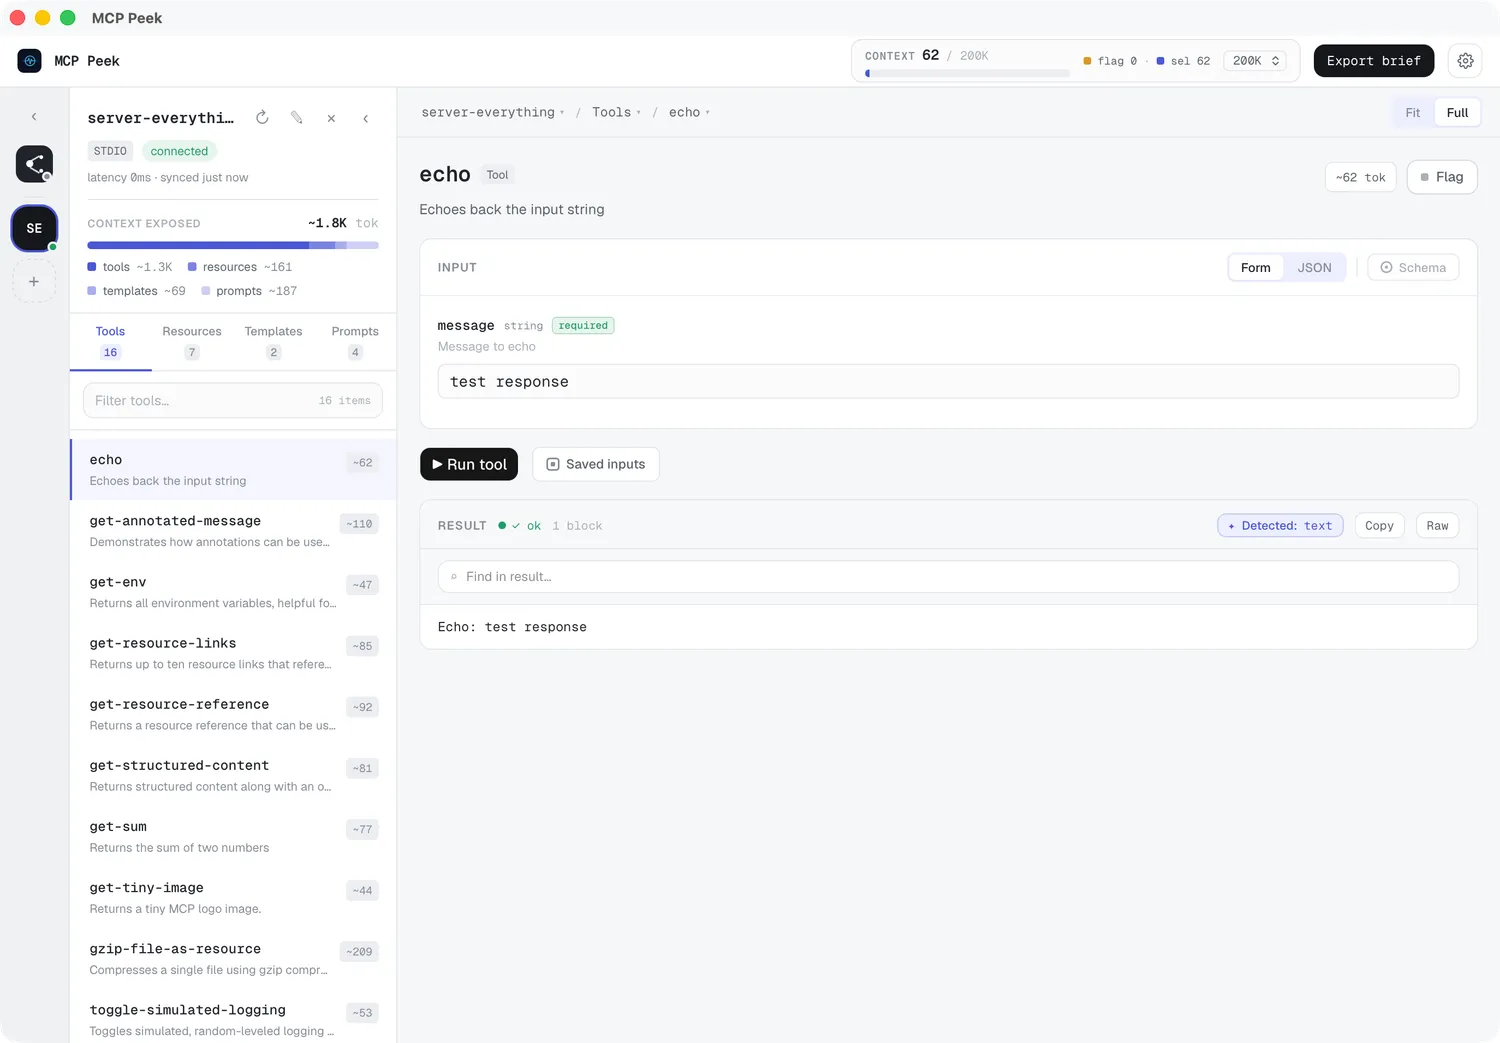The width and height of the screenshot is (1500, 1043).
Task: Click the Schema button
Action: tap(1413, 267)
